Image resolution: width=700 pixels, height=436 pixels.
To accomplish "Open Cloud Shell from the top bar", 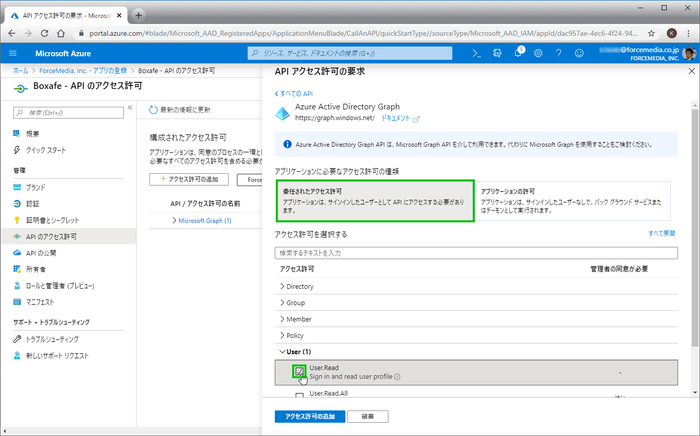I will tap(477, 54).
